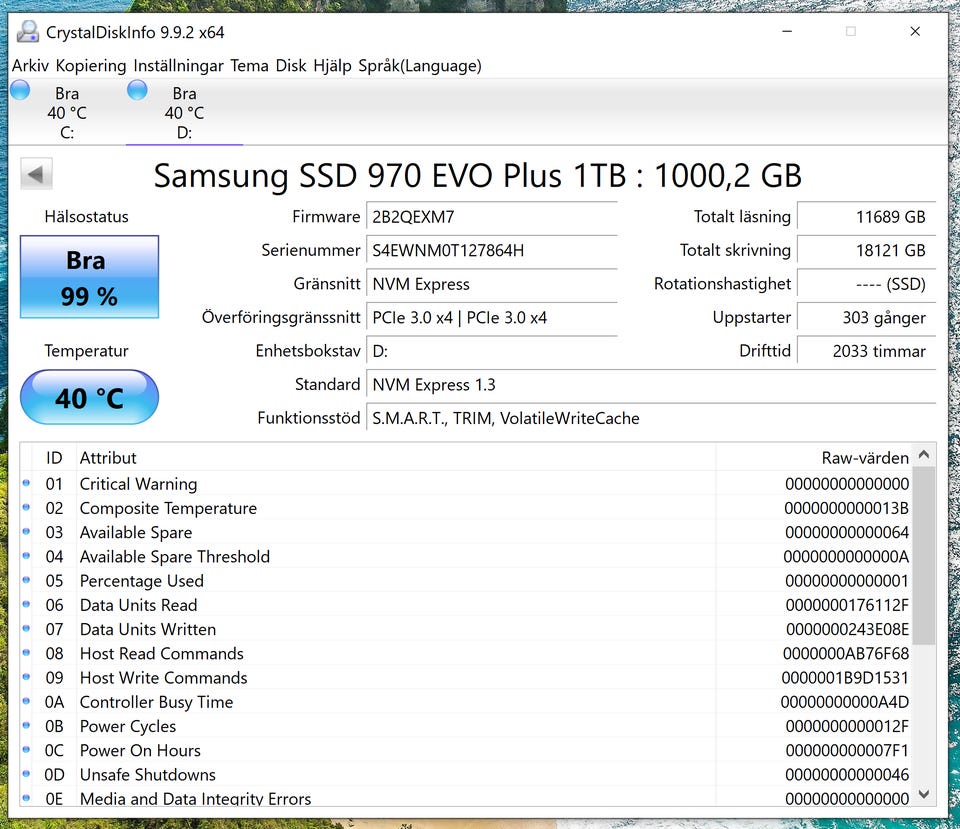Select the Composite Temperature attribute row
Image resolution: width=960 pixels, height=829 pixels.
[466, 509]
